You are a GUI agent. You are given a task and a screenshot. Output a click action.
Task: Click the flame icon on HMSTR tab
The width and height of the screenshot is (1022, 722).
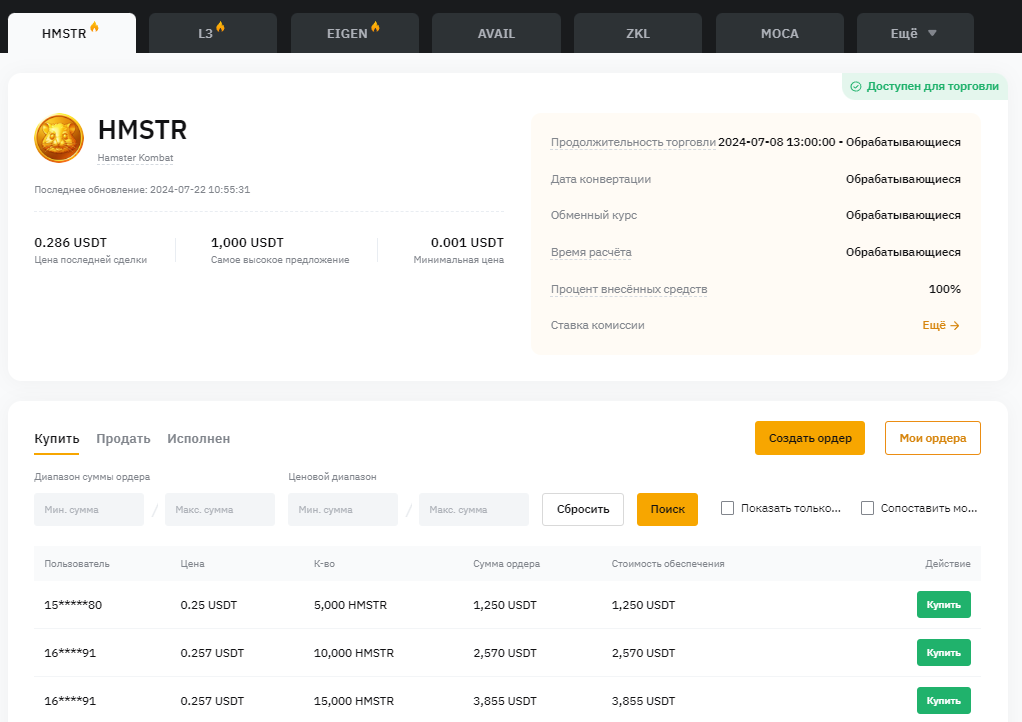point(94,27)
